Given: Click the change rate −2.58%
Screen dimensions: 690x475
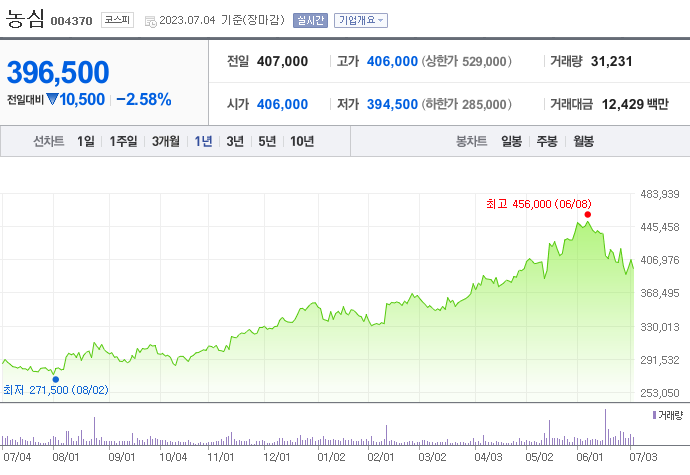Looking at the screenshot, I should coord(143,99).
